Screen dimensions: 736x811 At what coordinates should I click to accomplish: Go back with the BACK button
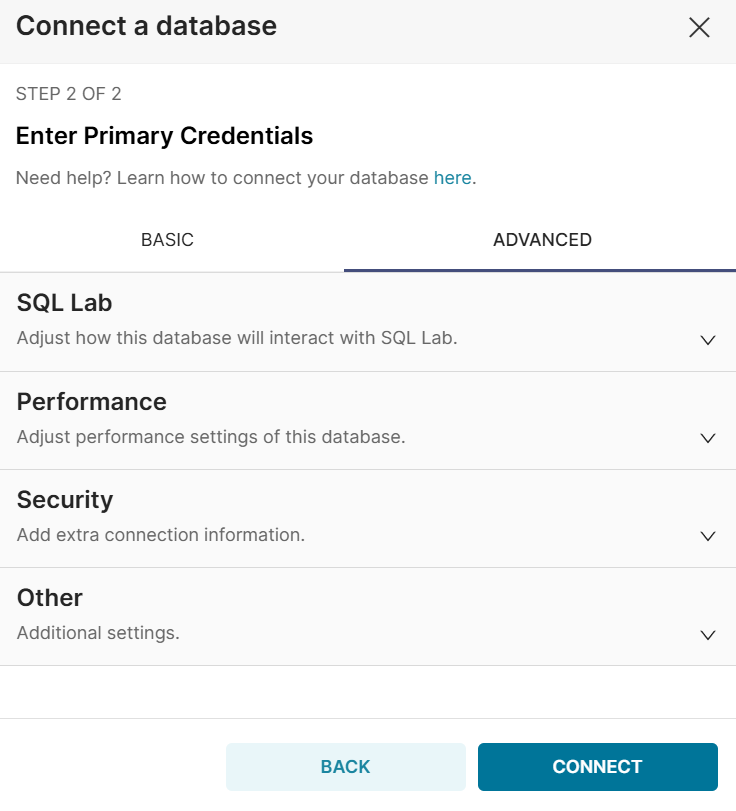(346, 767)
